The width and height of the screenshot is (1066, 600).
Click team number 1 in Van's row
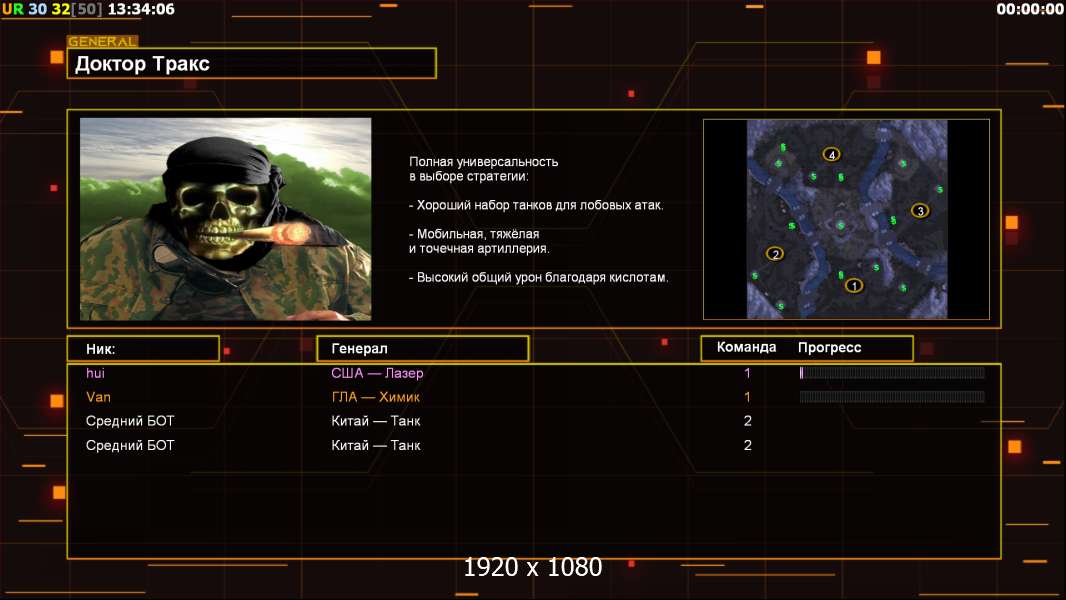[x=747, y=397]
